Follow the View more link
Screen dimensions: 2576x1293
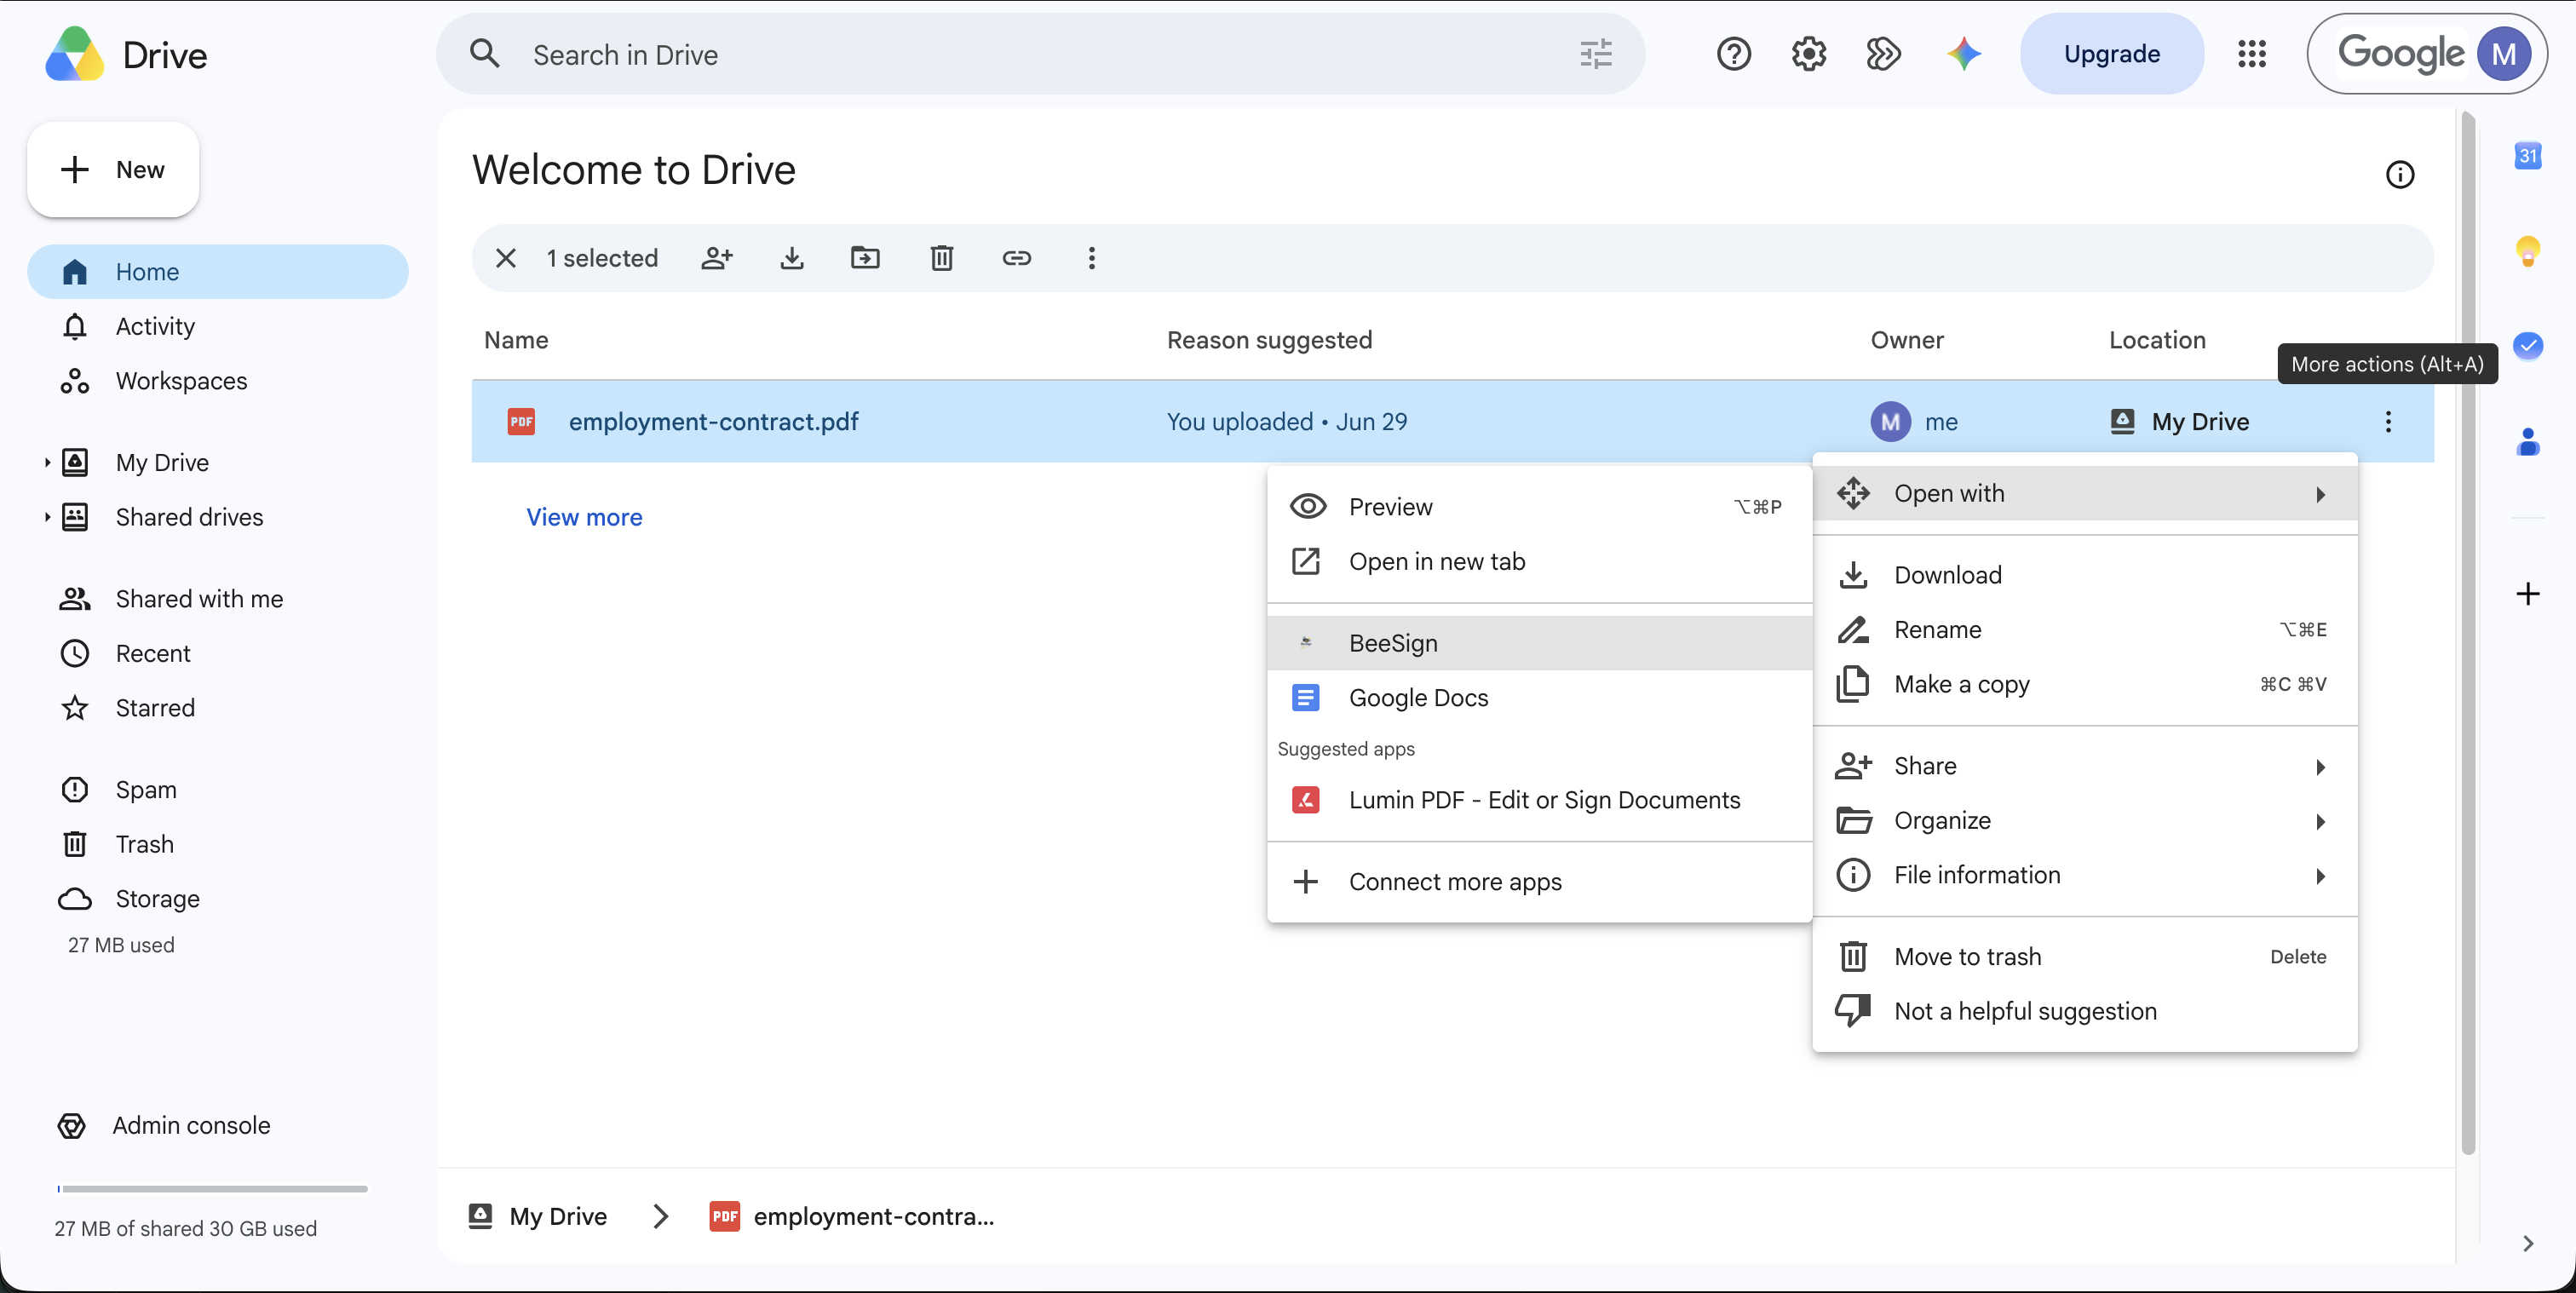pyautogui.click(x=584, y=517)
